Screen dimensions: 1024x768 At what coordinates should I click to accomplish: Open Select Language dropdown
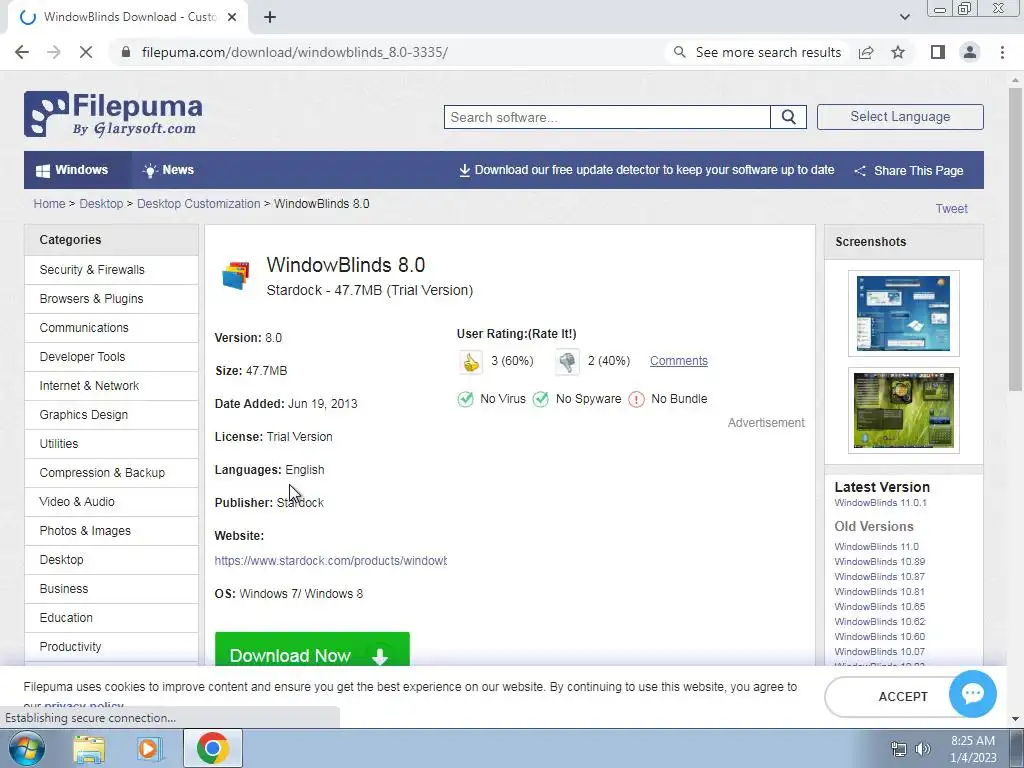pyautogui.click(x=900, y=117)
